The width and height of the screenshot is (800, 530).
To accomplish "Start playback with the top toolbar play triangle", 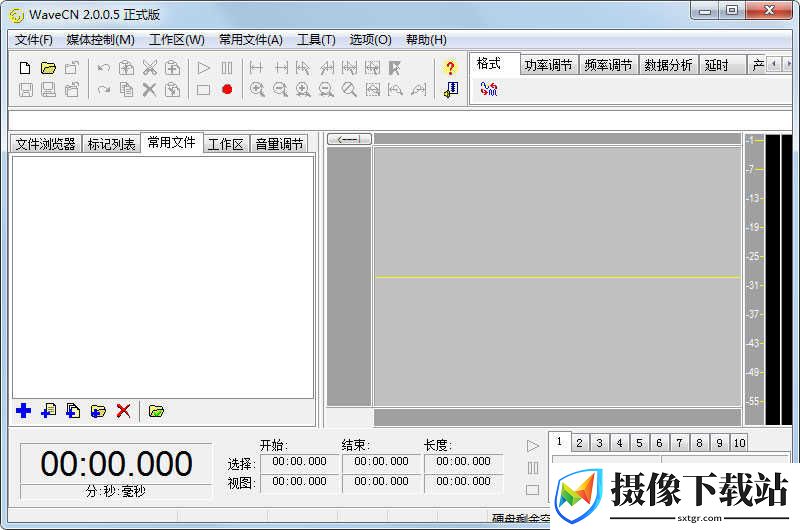I will [204, 68].
